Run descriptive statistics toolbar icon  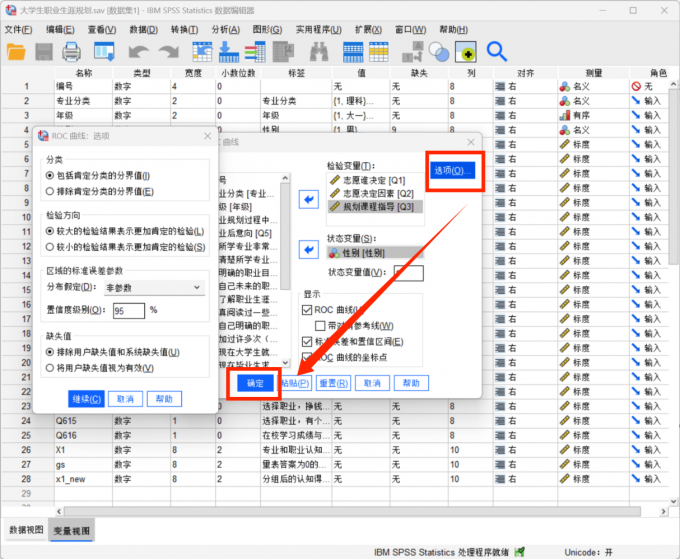point(284,52)
